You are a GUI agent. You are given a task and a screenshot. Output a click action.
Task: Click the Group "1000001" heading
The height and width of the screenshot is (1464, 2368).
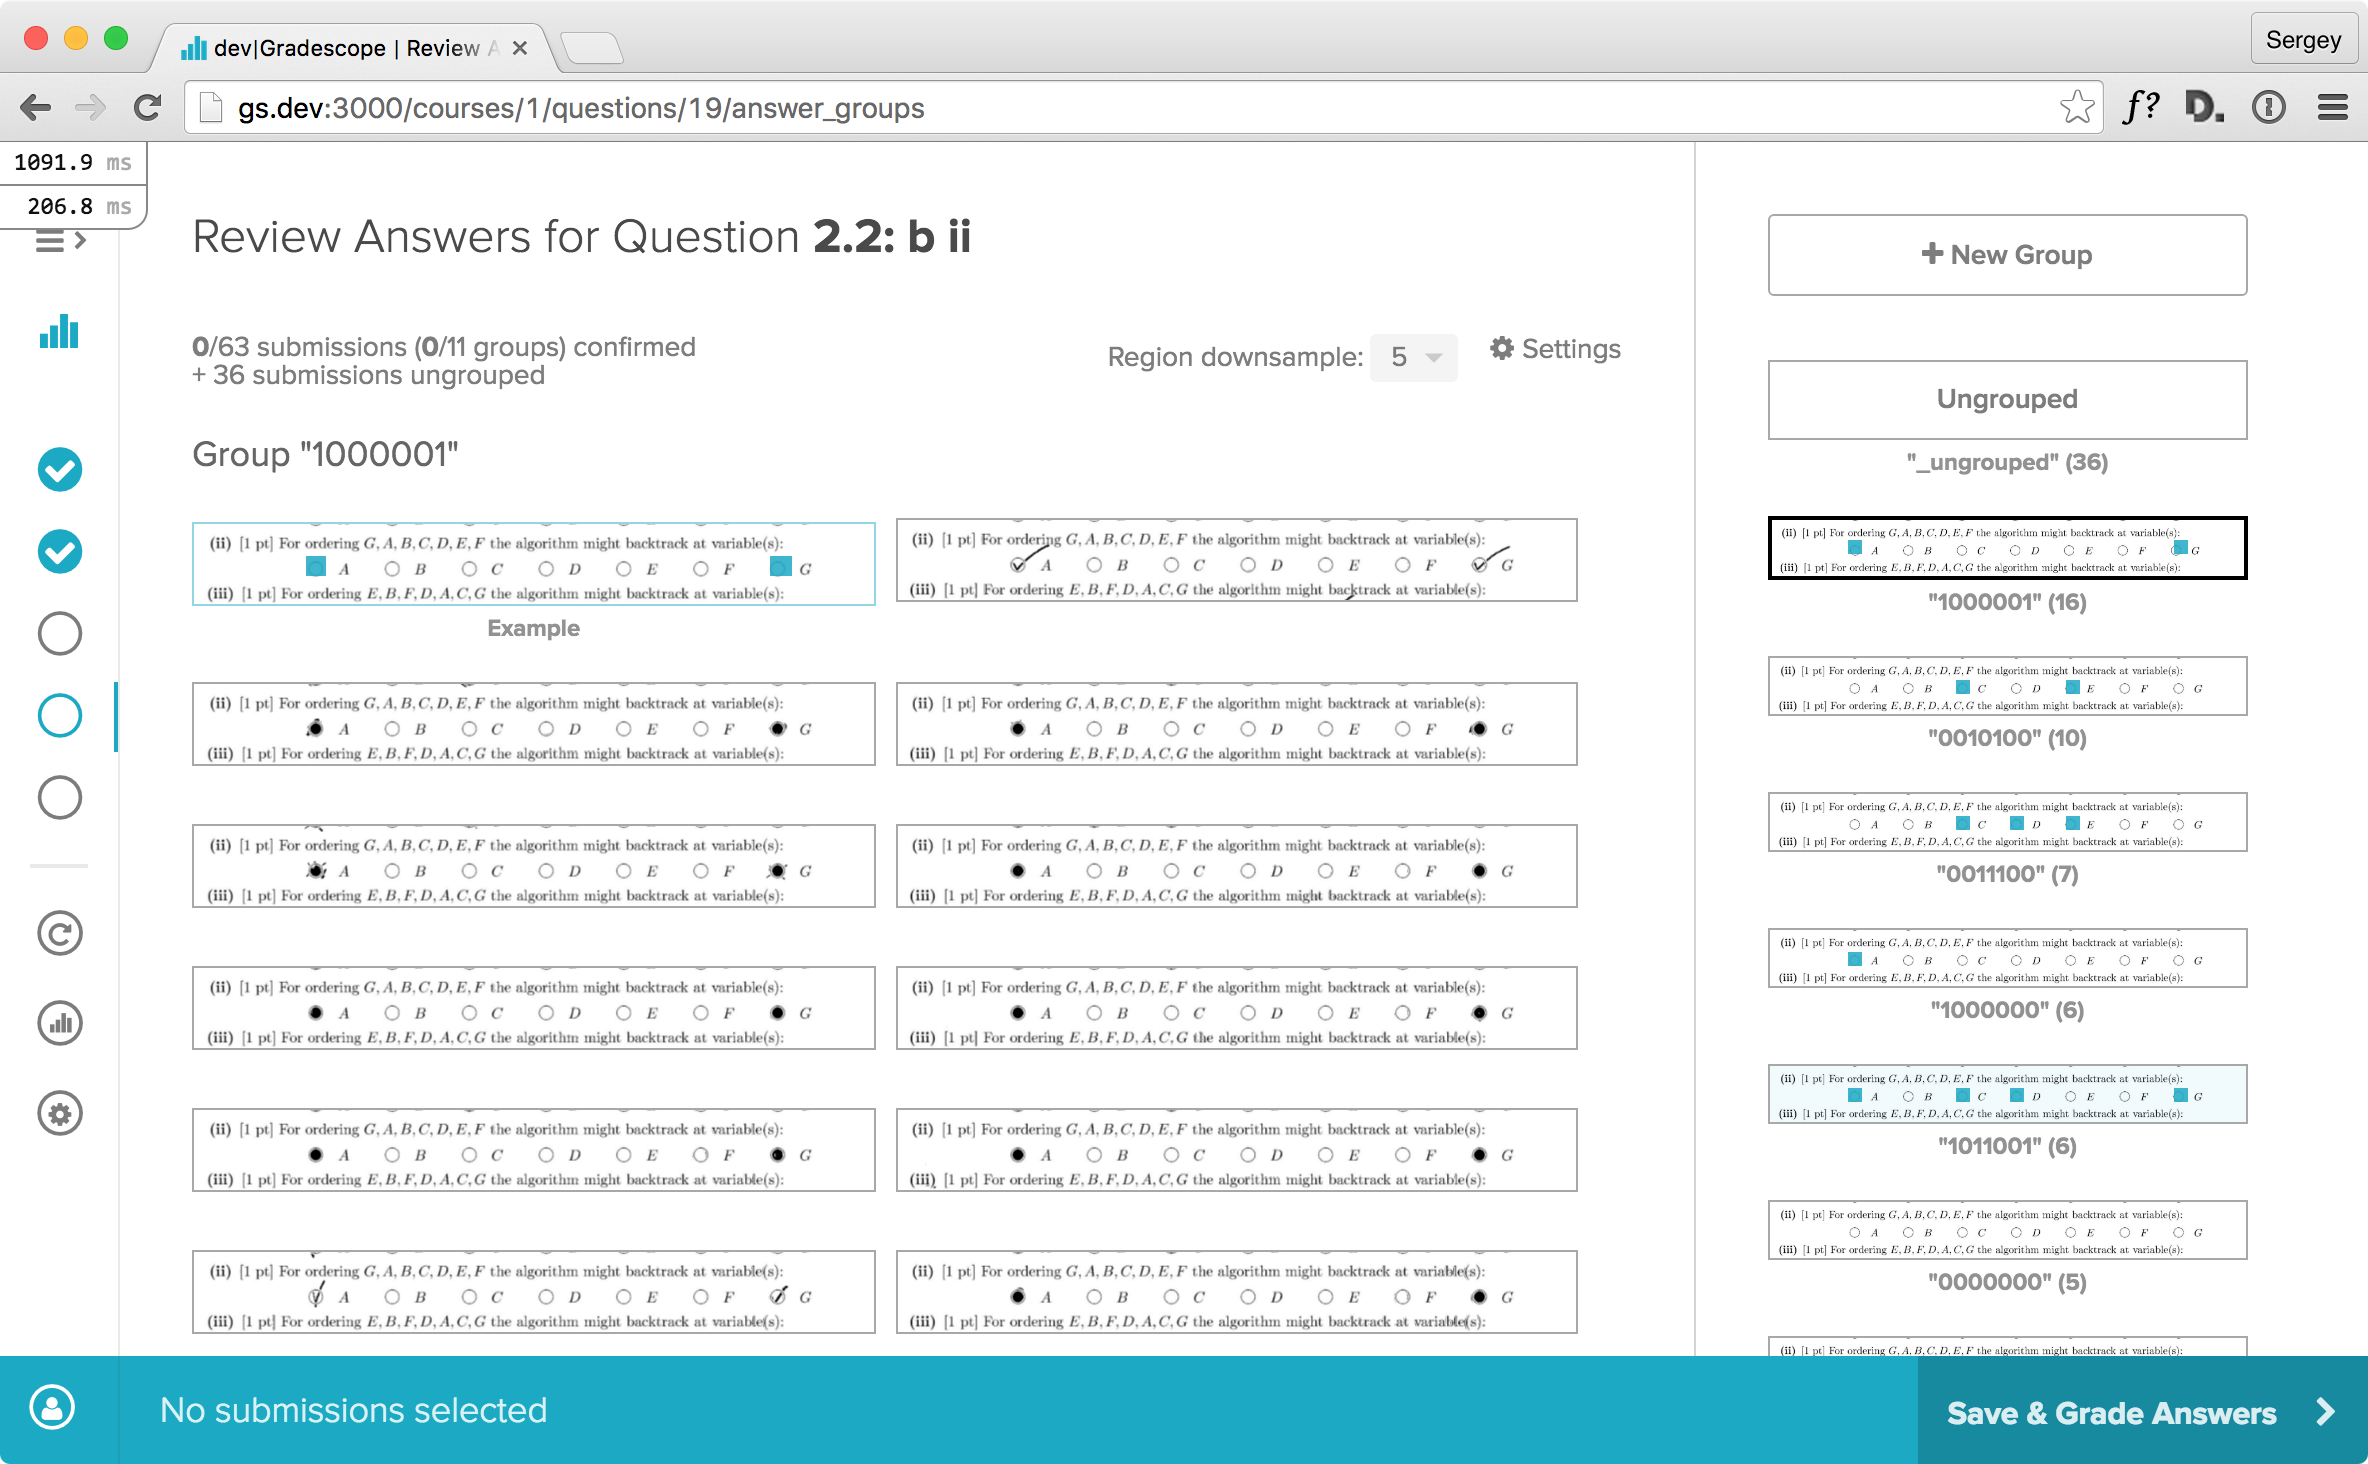[x=325, y=454]
